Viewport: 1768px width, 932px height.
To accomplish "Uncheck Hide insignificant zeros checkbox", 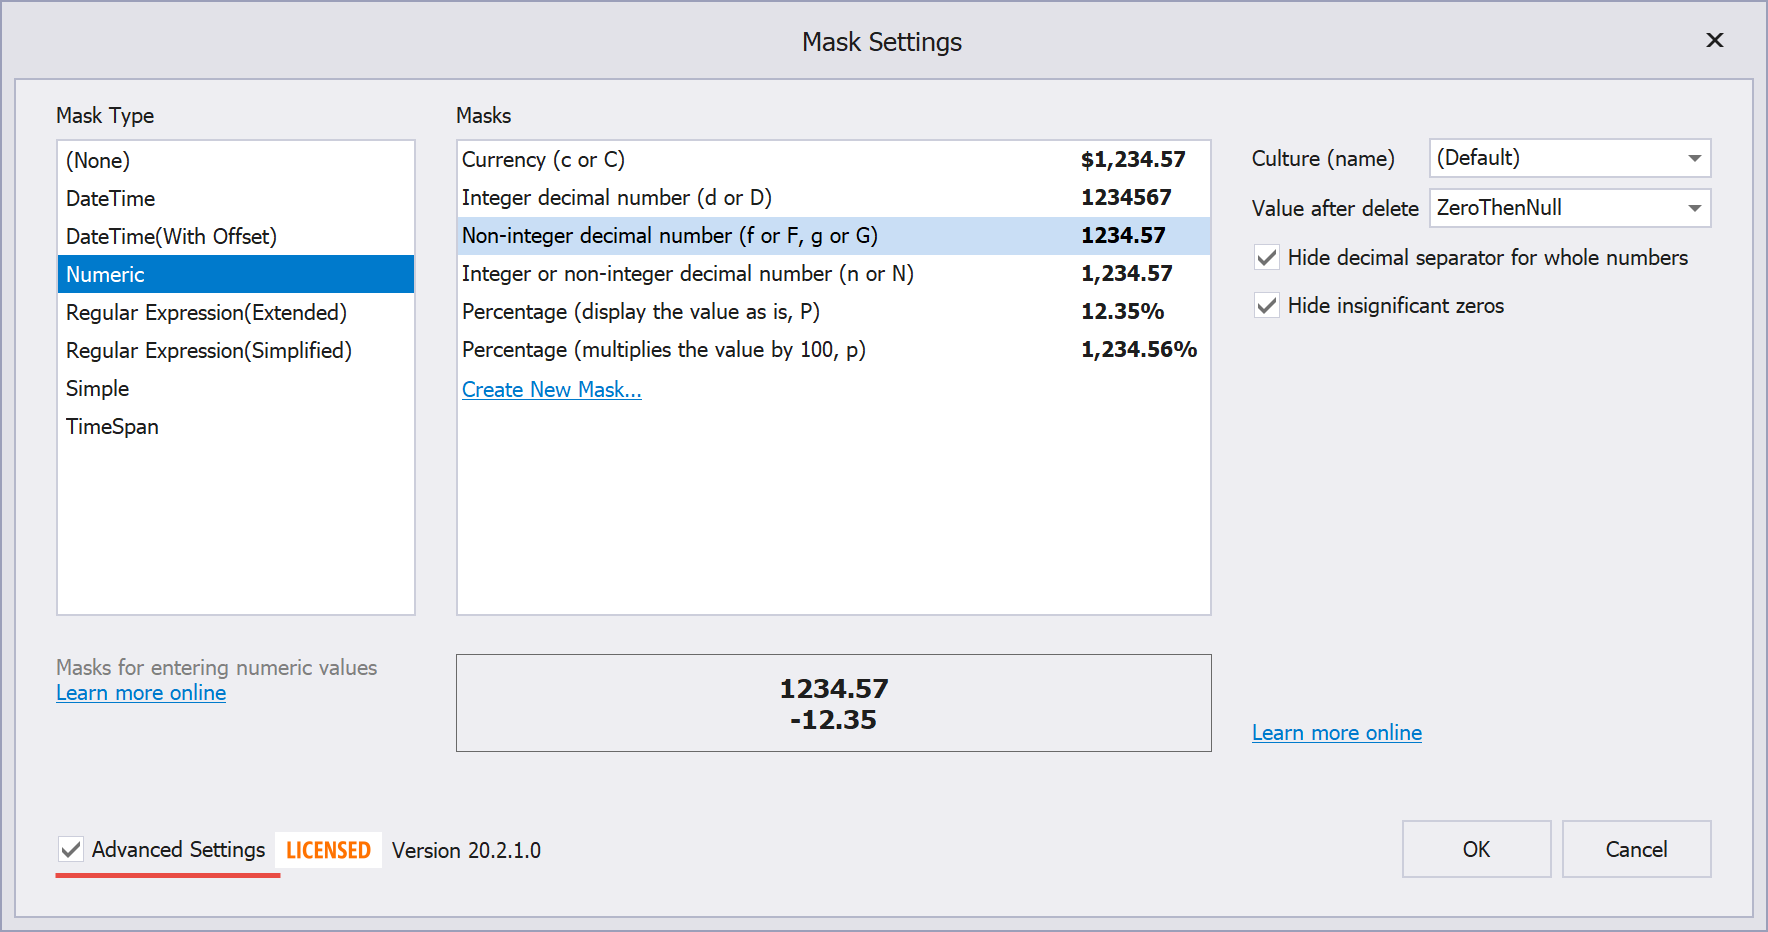I will [x=1267, y=306].
